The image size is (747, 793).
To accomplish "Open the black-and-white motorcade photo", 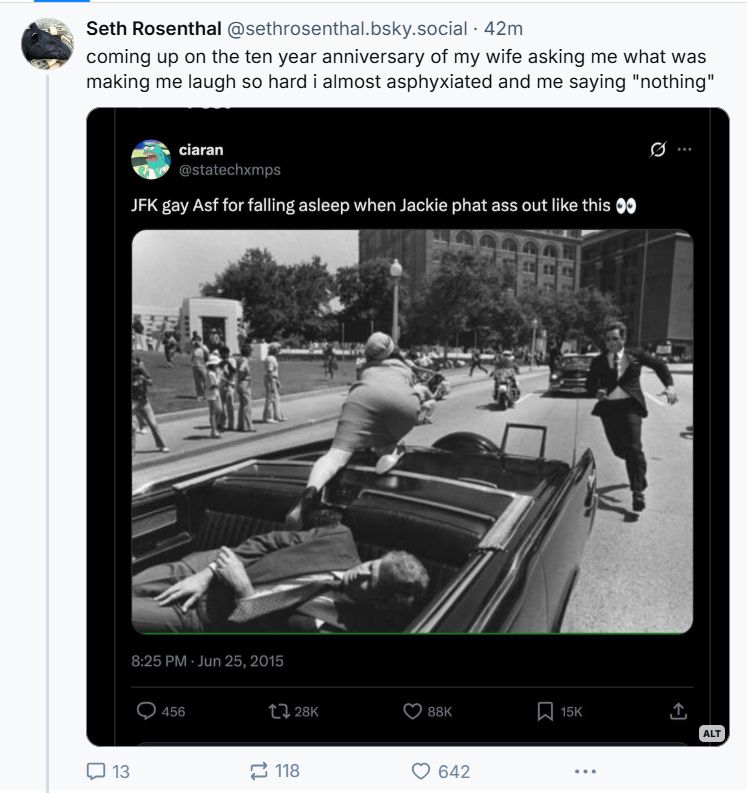I will tap(412, 432).
